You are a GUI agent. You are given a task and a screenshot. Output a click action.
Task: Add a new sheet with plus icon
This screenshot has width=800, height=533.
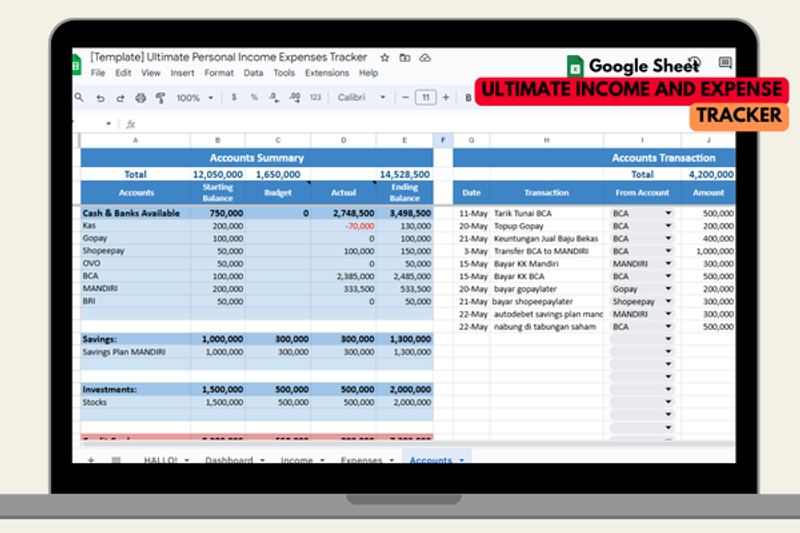pos(91,460)
